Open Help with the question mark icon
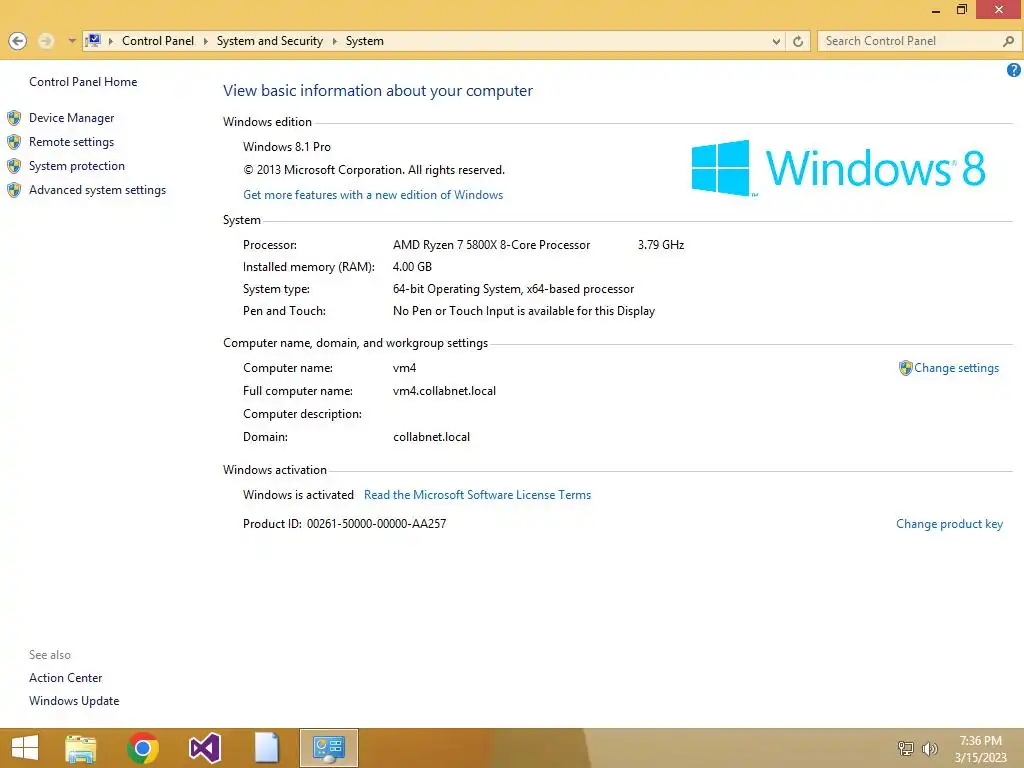 pos(1014,70)
